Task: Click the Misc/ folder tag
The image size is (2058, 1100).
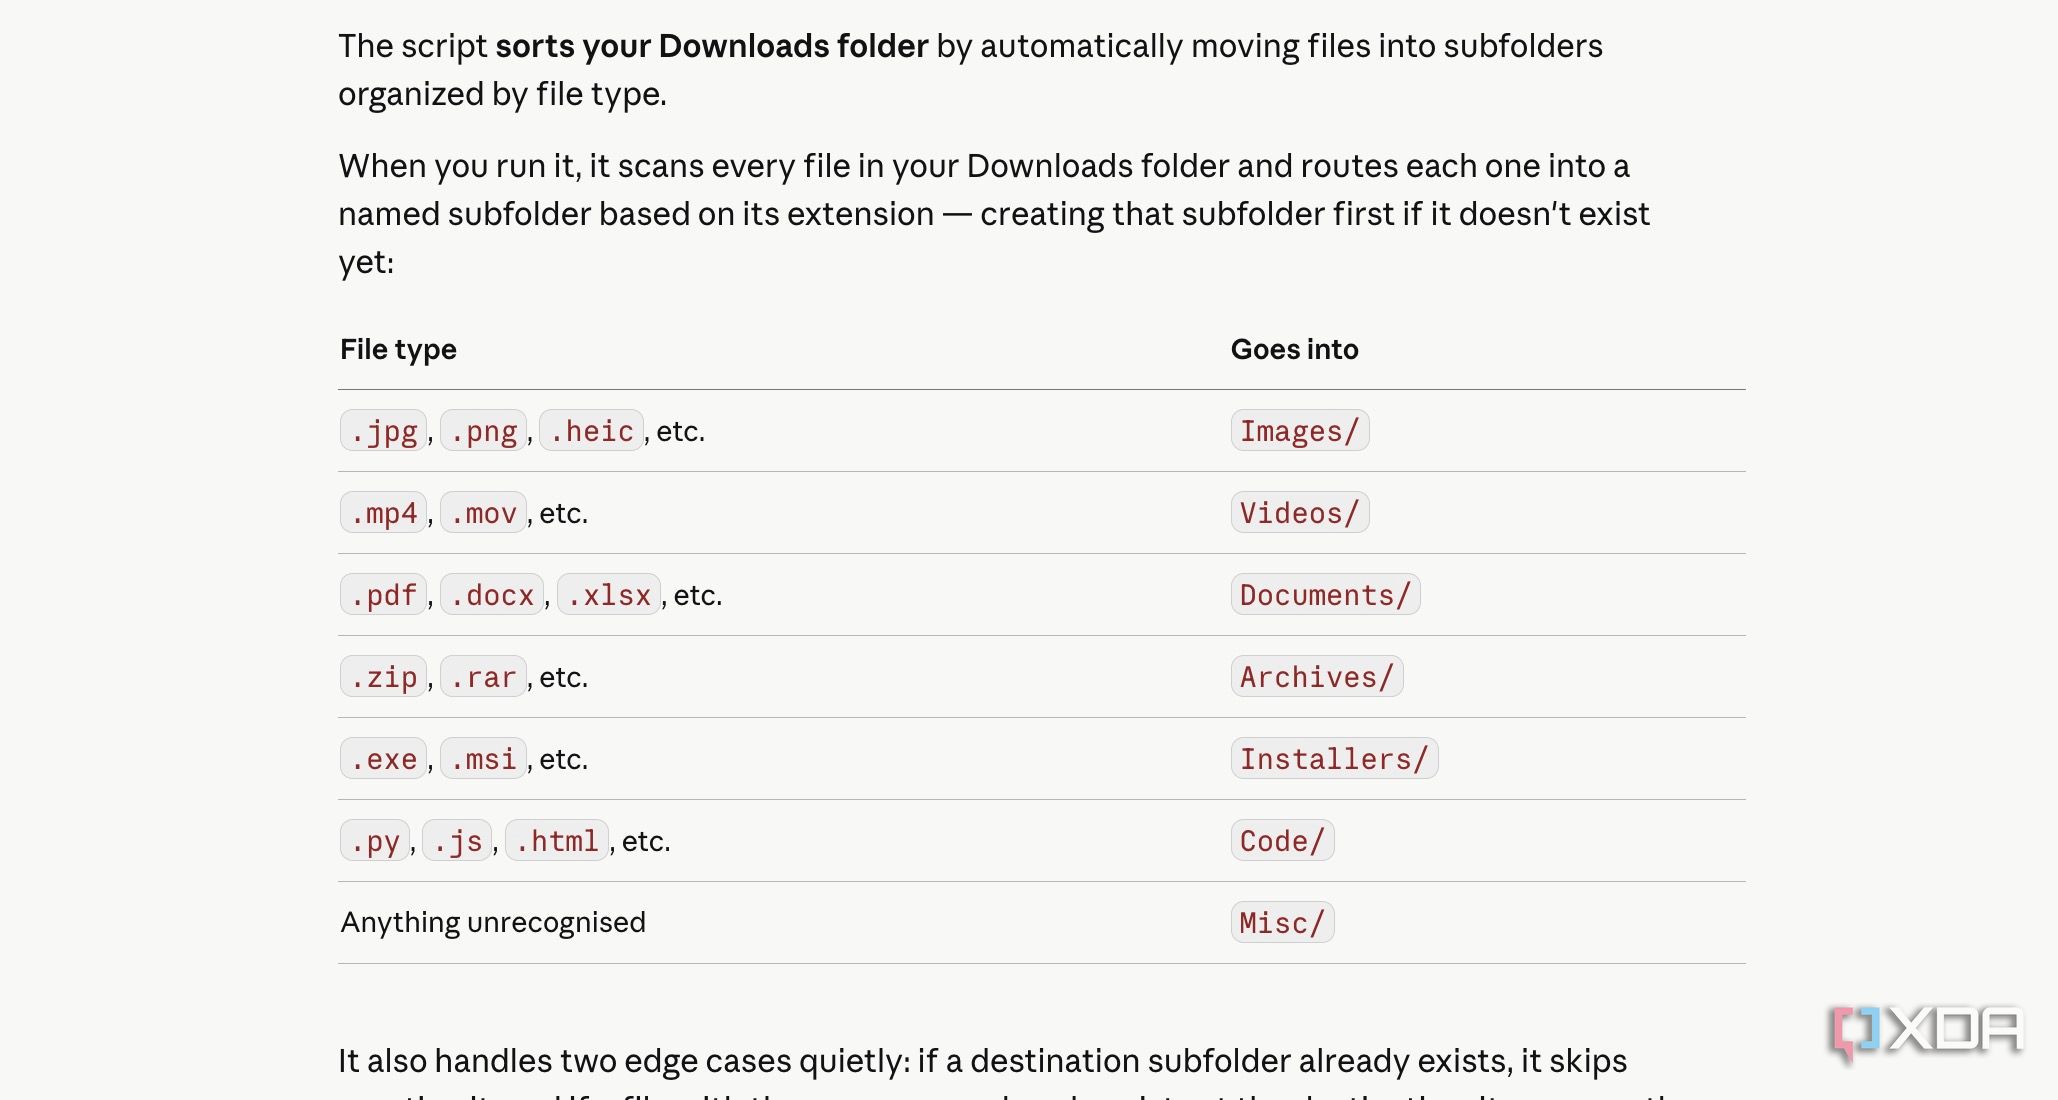Action: (1282, 923)
